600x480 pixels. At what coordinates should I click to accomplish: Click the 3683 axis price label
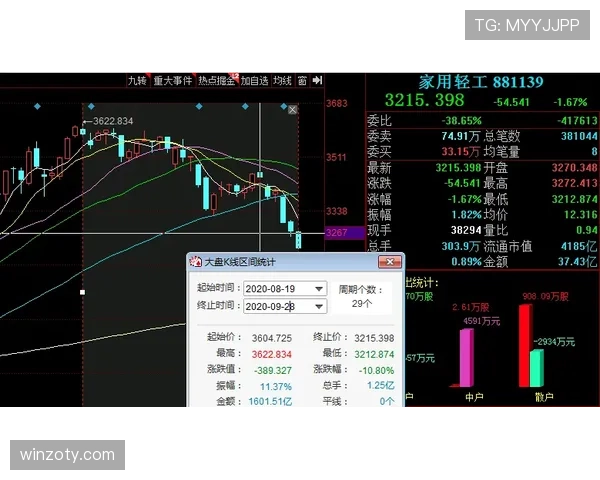337,103
